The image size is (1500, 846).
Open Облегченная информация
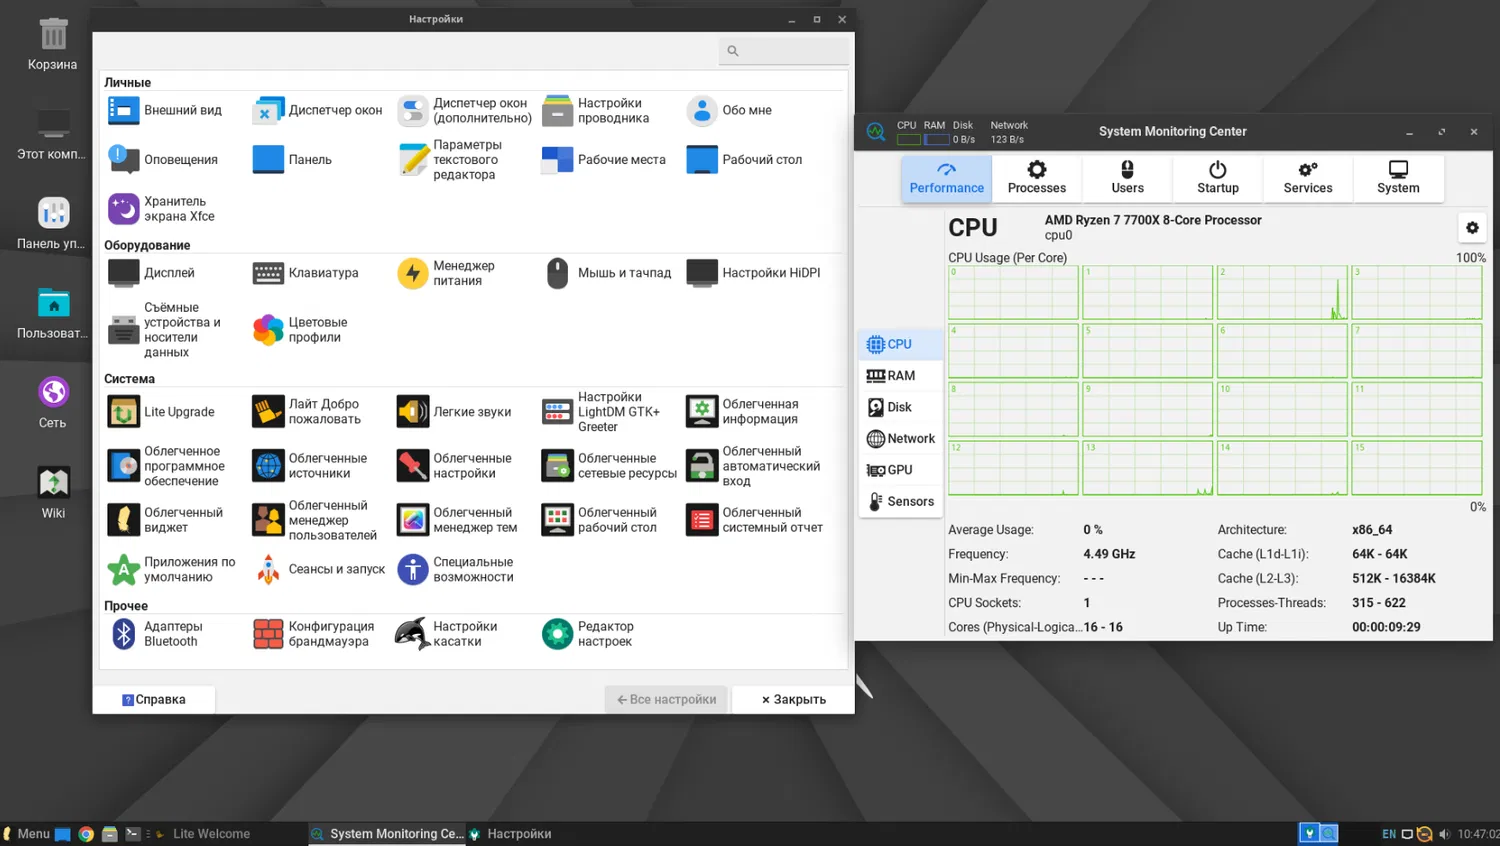[x=743, y=411]
